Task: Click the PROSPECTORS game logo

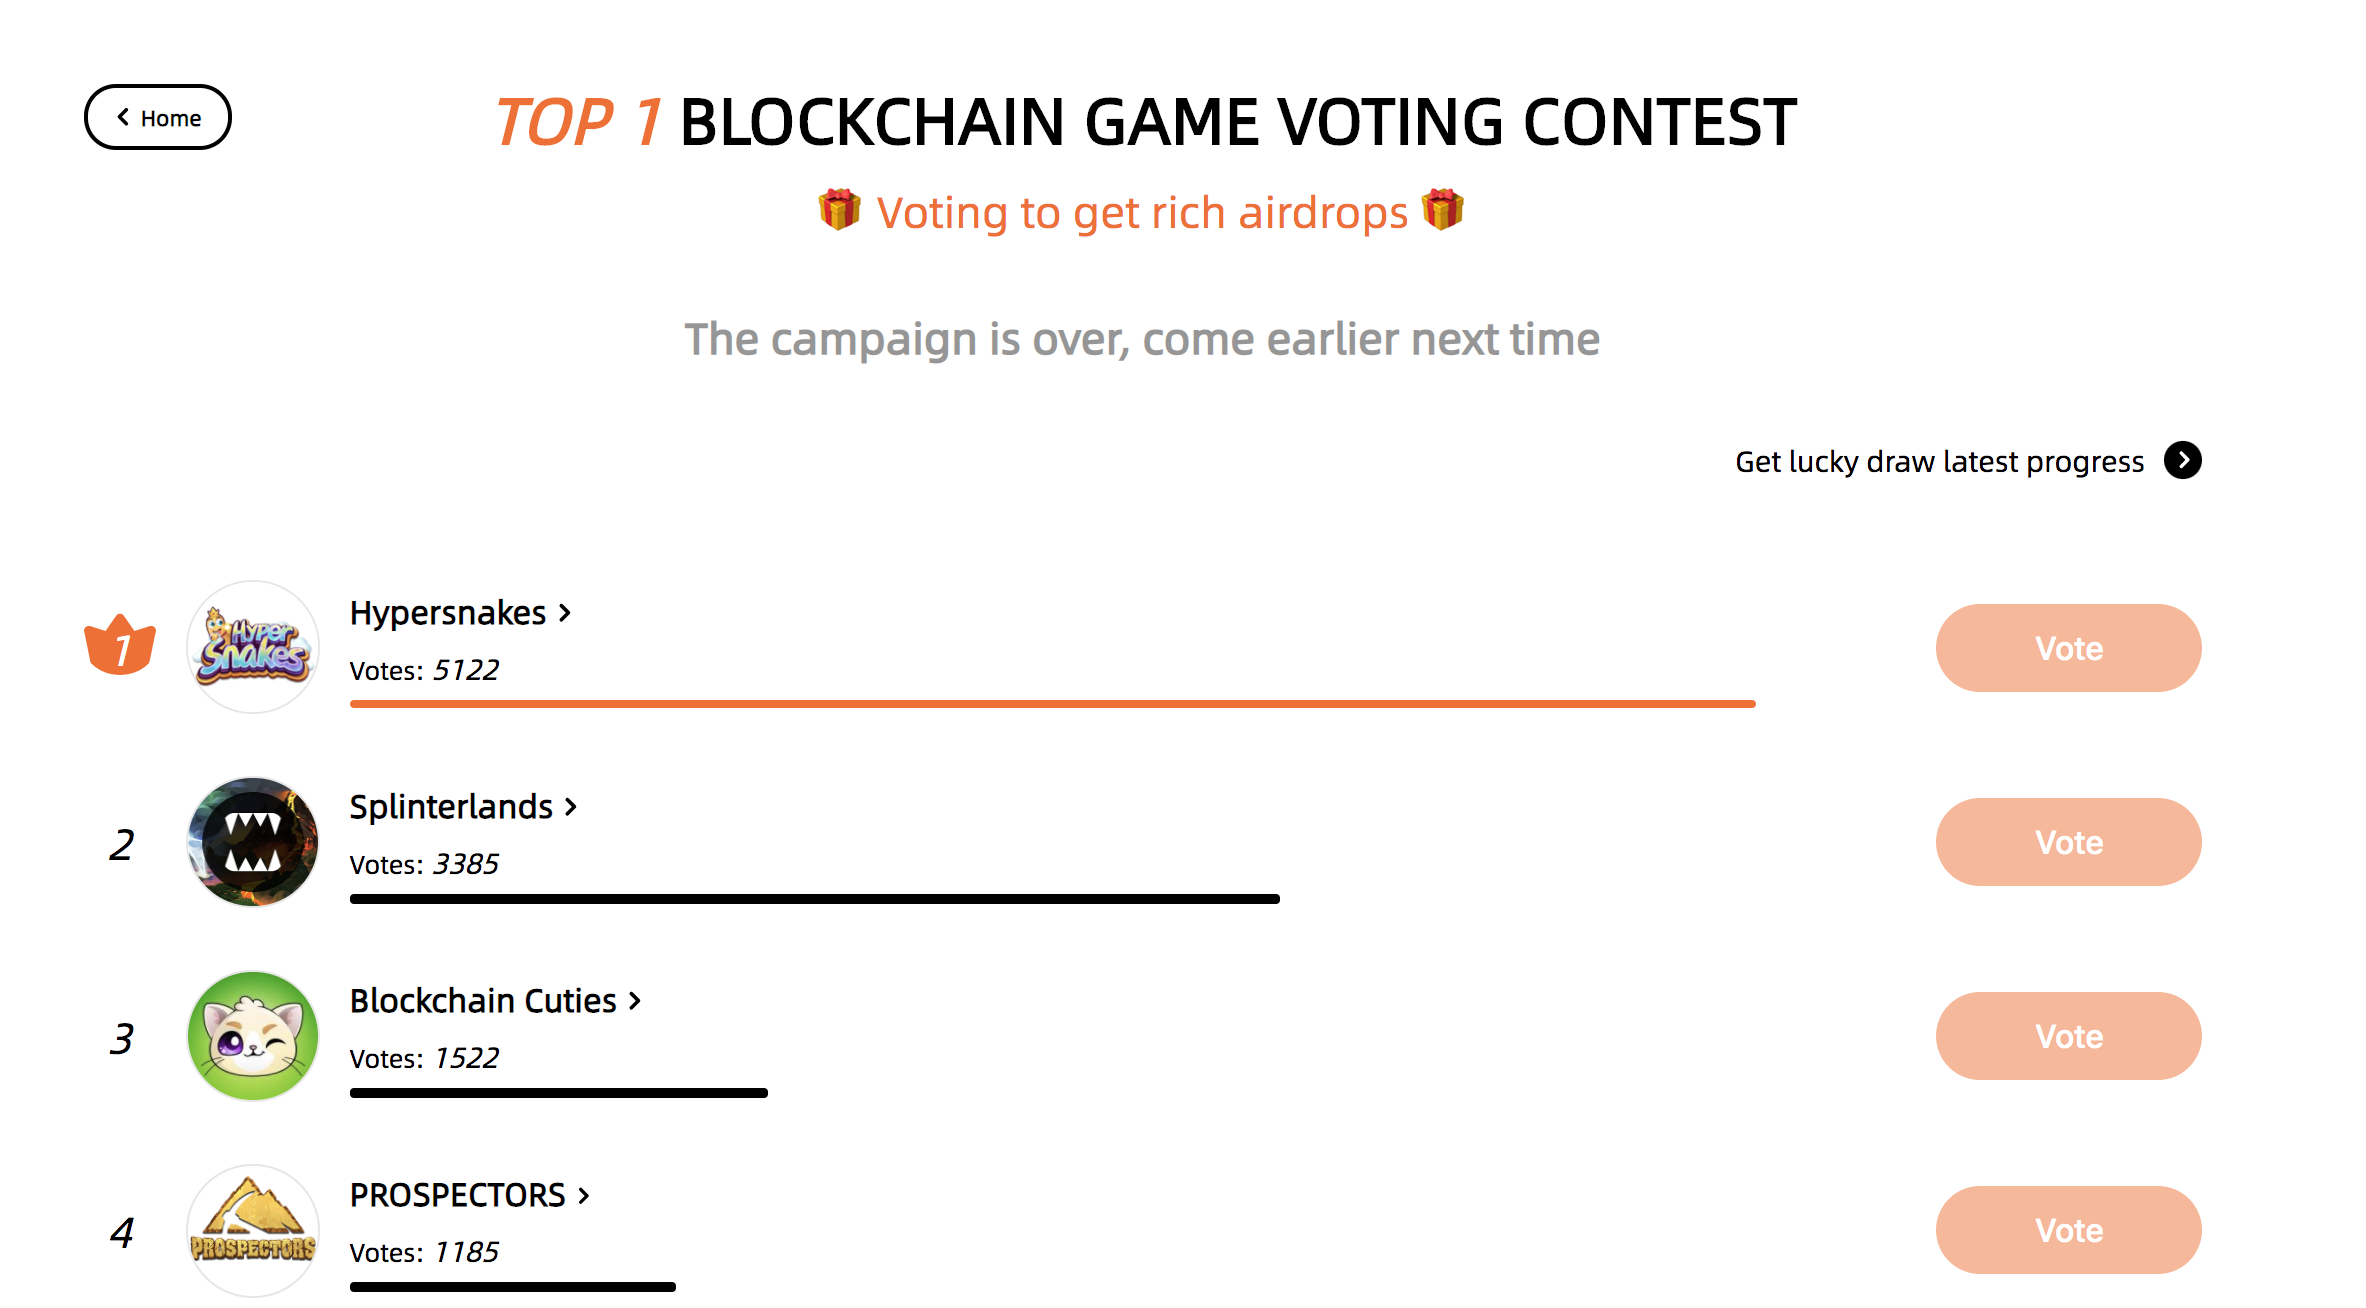Action: (253, 1230)
